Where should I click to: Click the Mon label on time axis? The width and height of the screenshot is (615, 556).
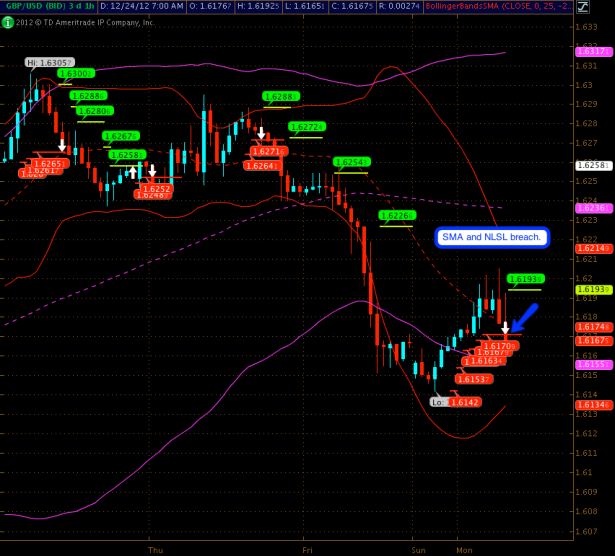click(x=464, y=549)
